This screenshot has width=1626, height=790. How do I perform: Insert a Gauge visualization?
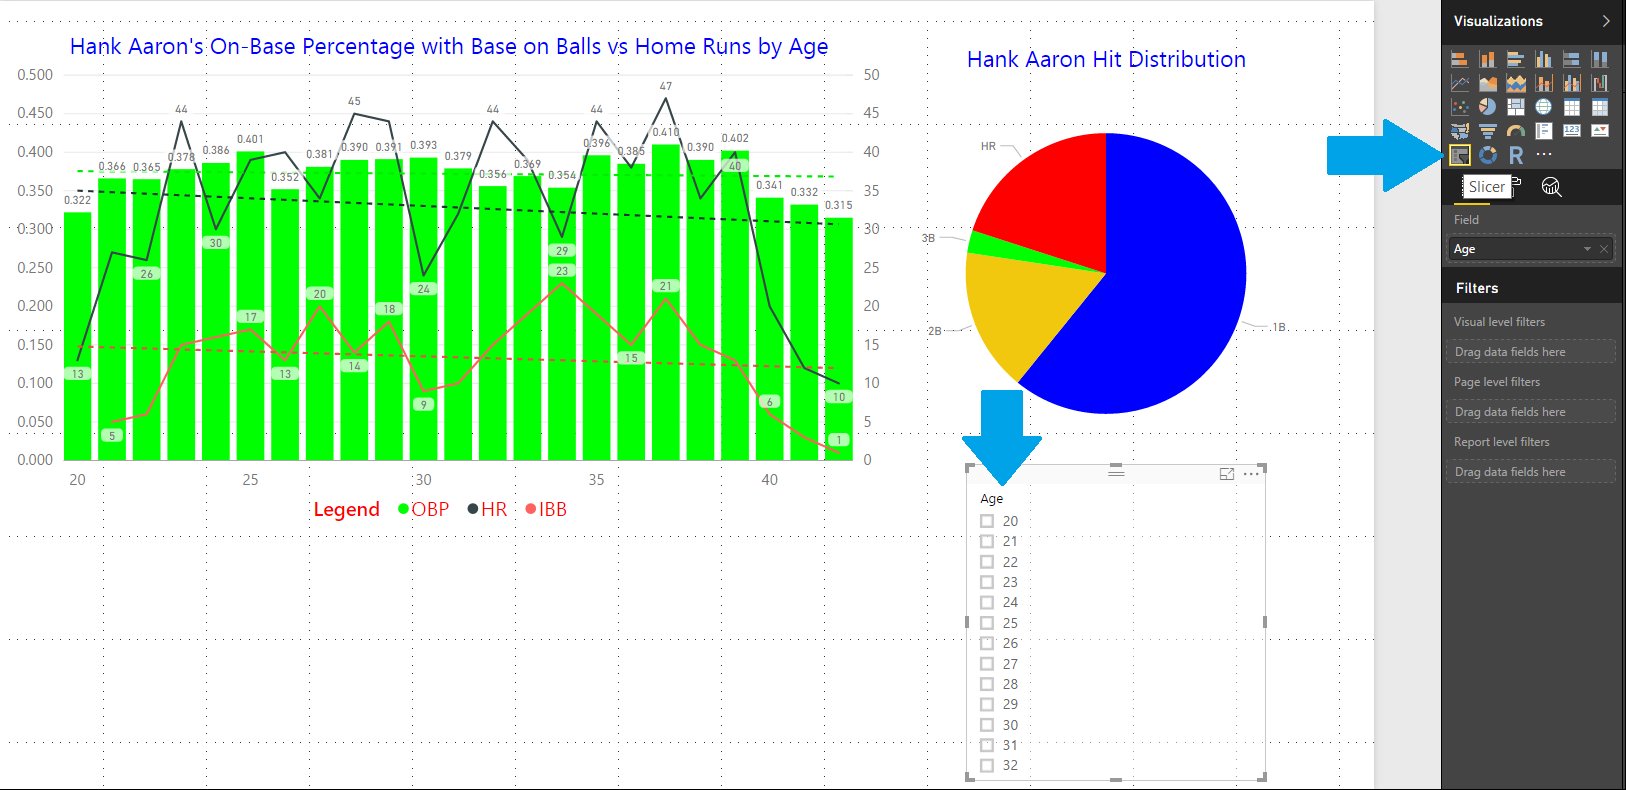pos(1516,131)
